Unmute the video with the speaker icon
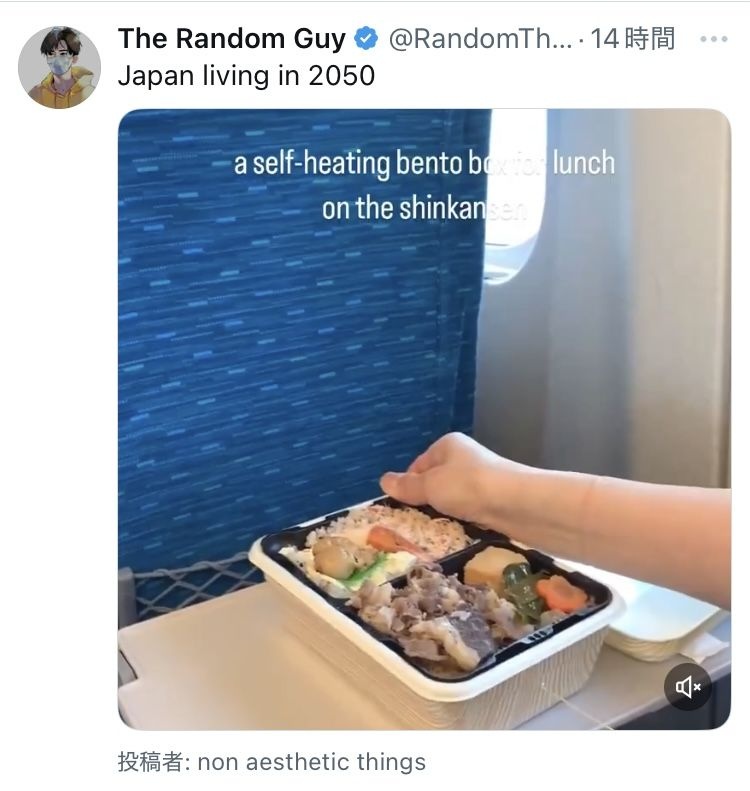The image size is (750, 791). [x=688, y=687]
